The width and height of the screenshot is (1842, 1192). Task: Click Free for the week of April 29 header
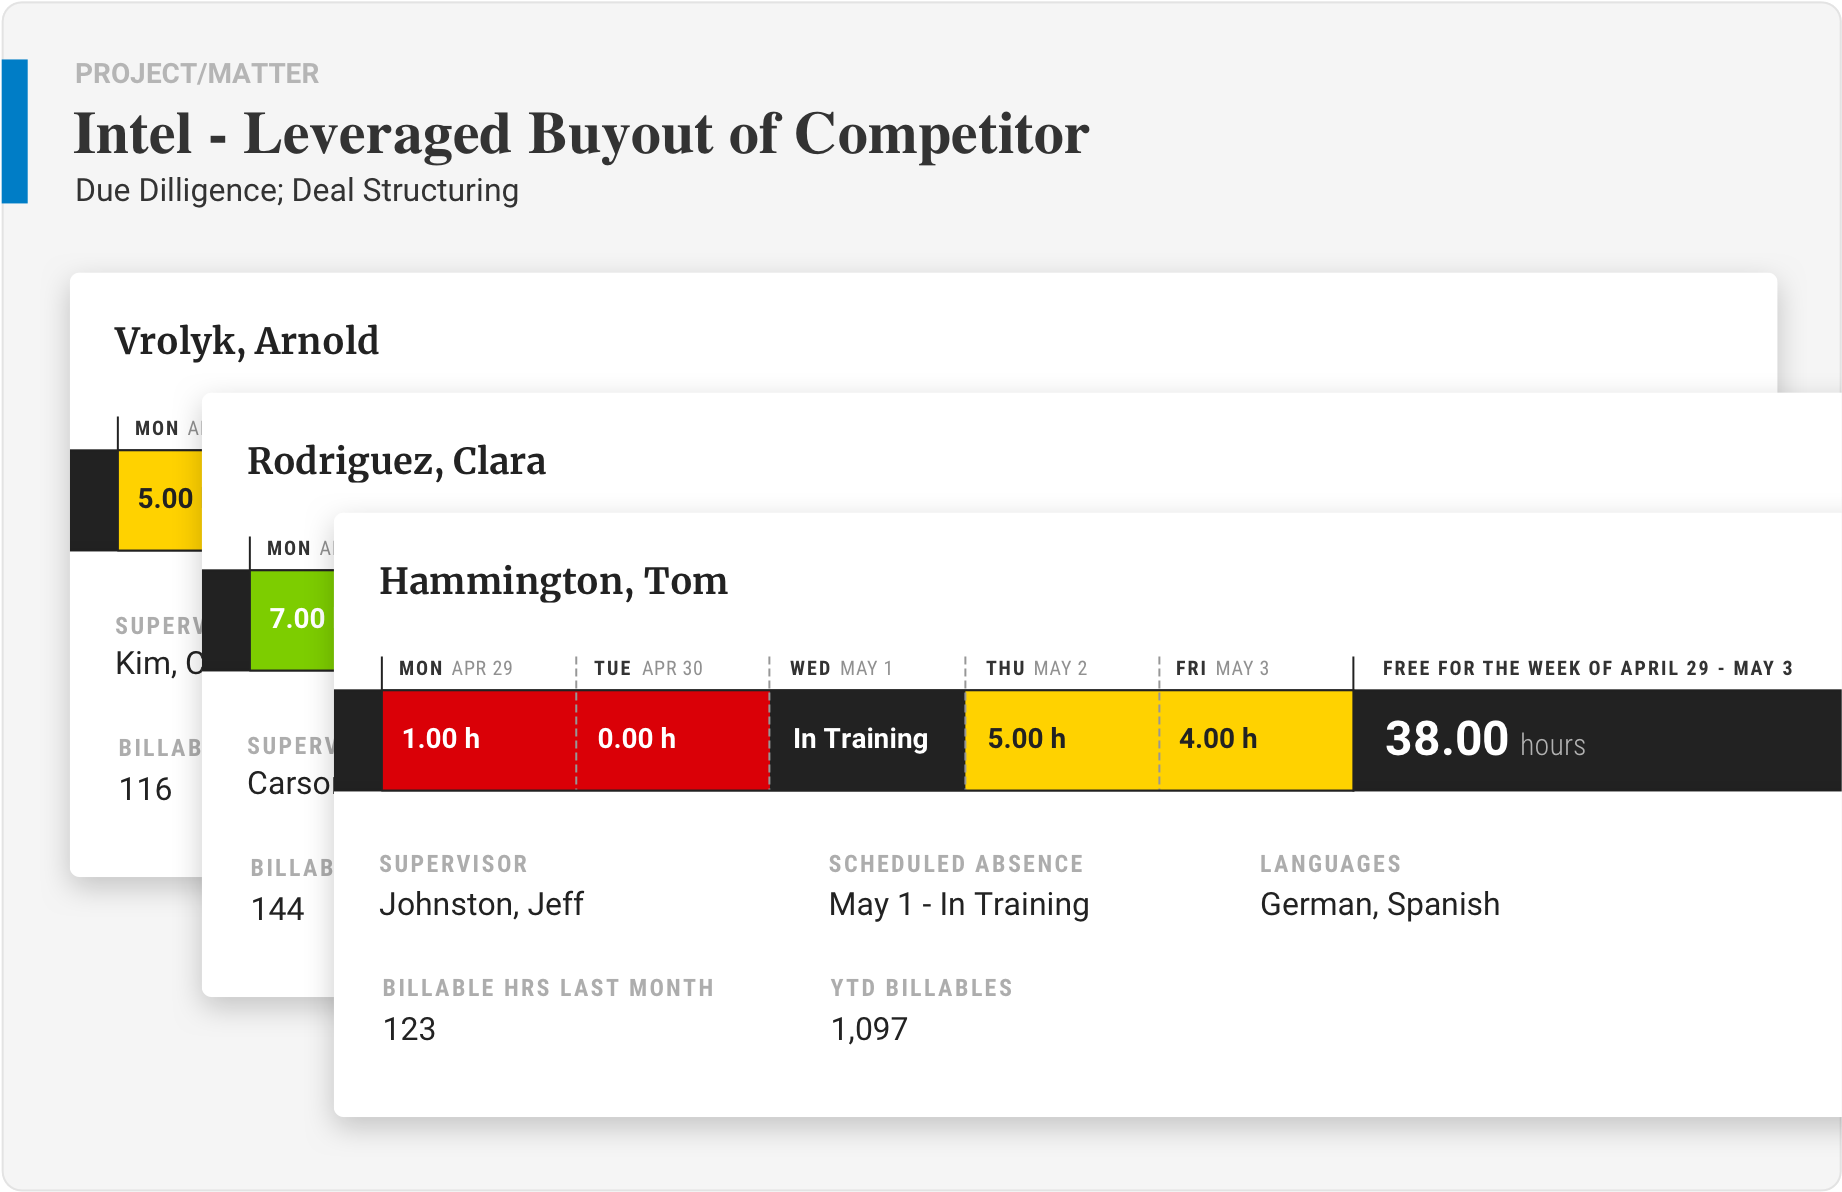1587,668
